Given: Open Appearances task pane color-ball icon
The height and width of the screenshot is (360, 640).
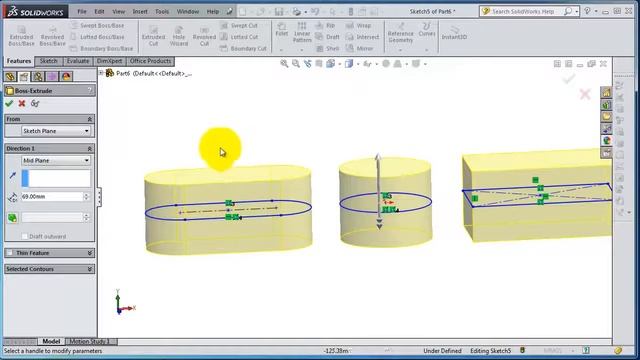Looking at the screenshot, I should click(x=607, y=141).
